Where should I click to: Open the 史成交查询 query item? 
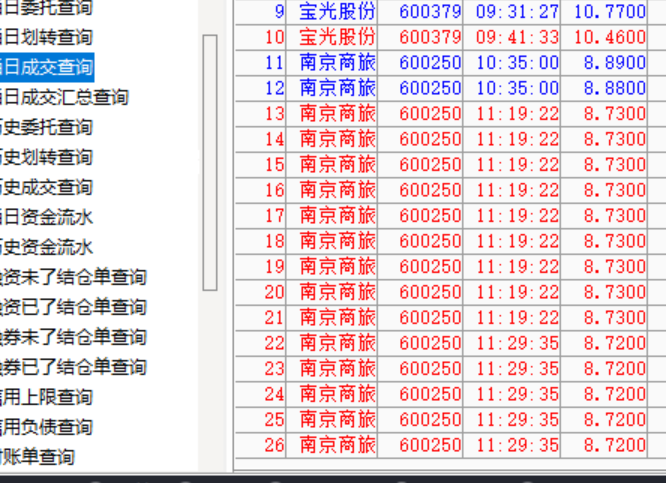pyautogui.click(x=46, y=187)
